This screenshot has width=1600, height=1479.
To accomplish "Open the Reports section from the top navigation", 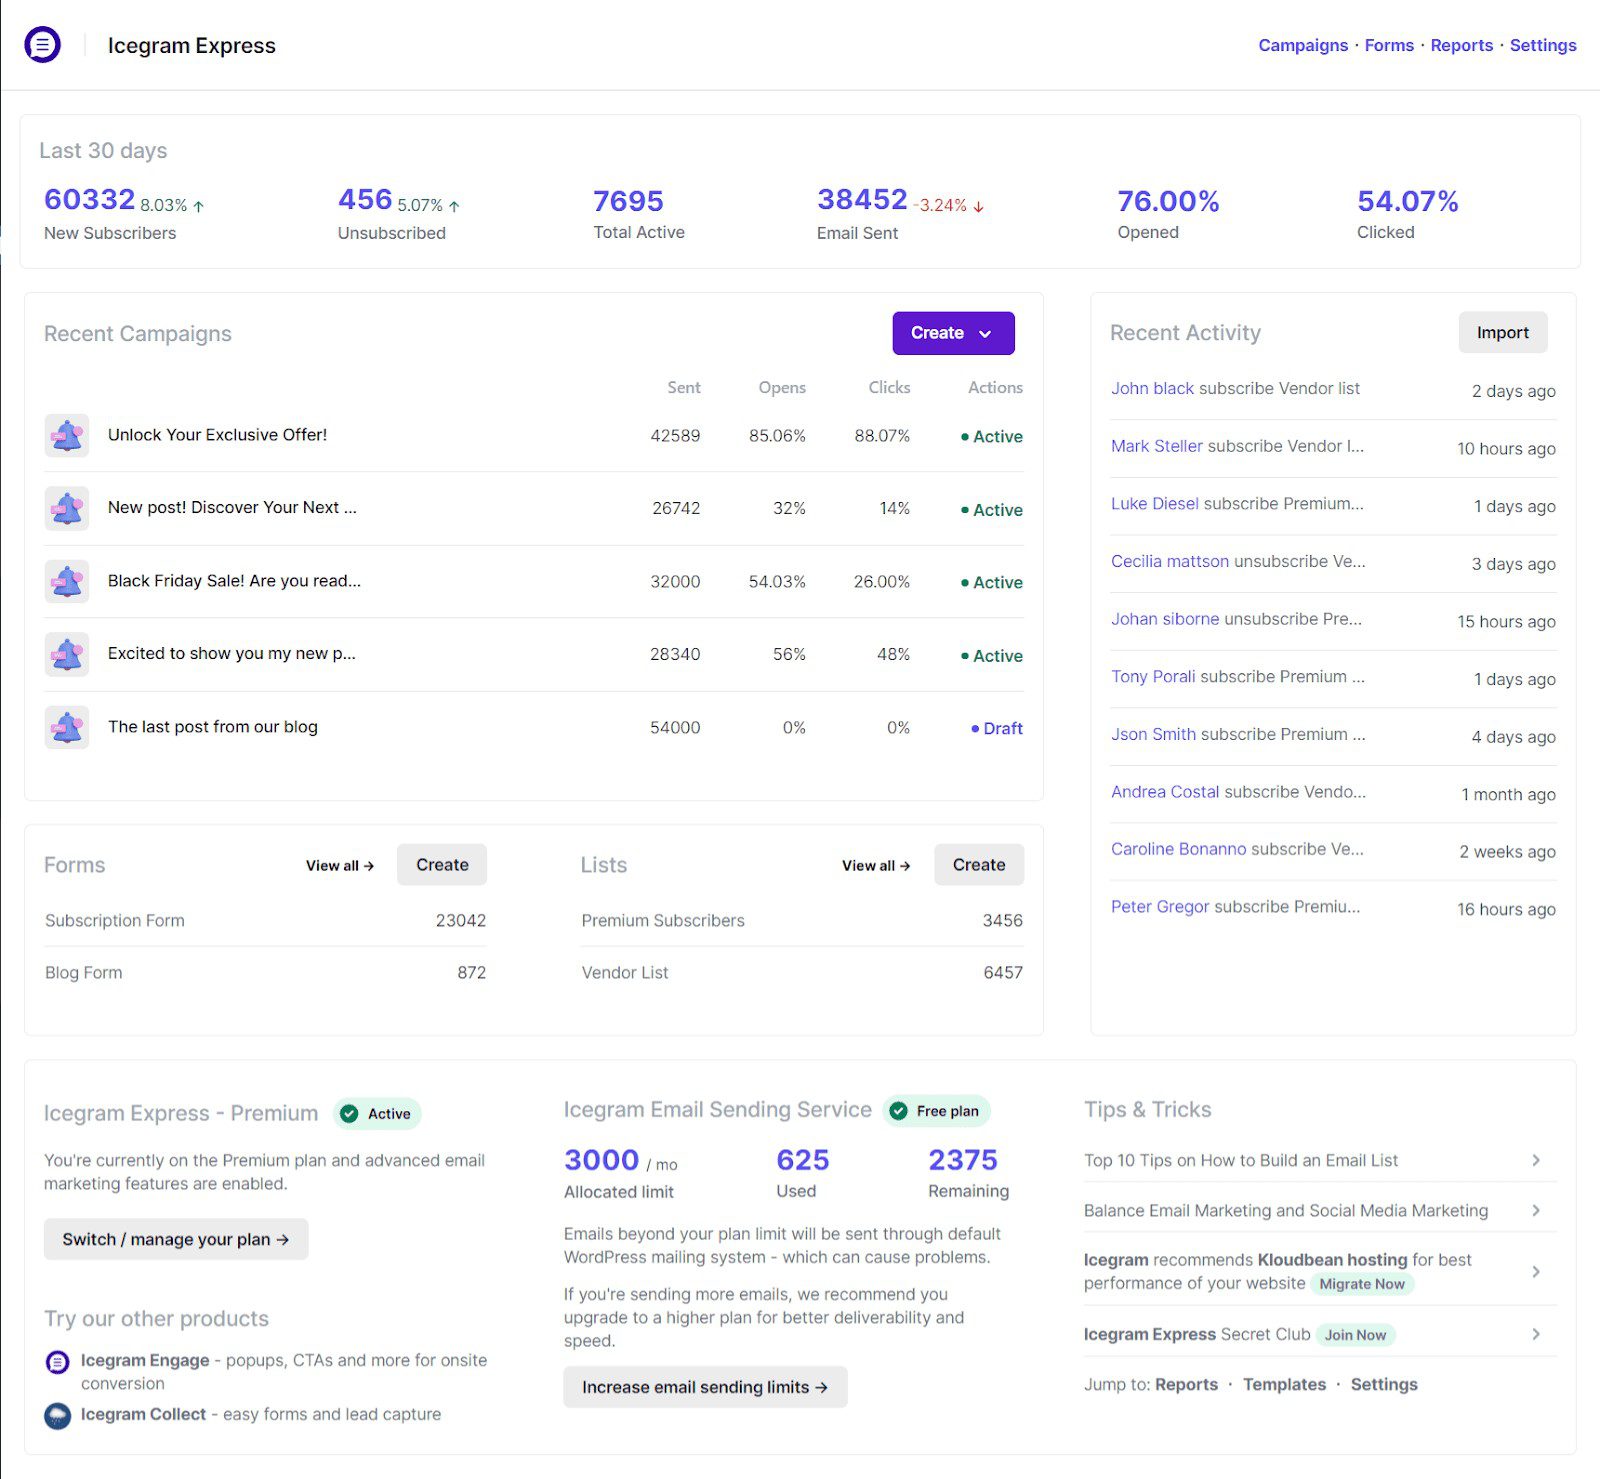I will pos(1461,45).
